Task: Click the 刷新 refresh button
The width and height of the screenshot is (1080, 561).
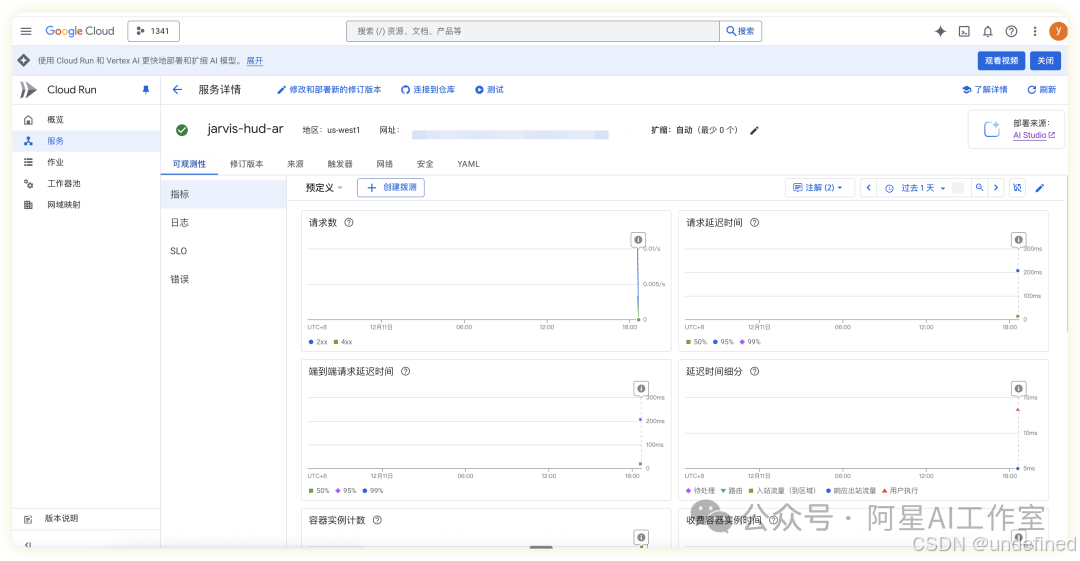Action: [1041, 90]
